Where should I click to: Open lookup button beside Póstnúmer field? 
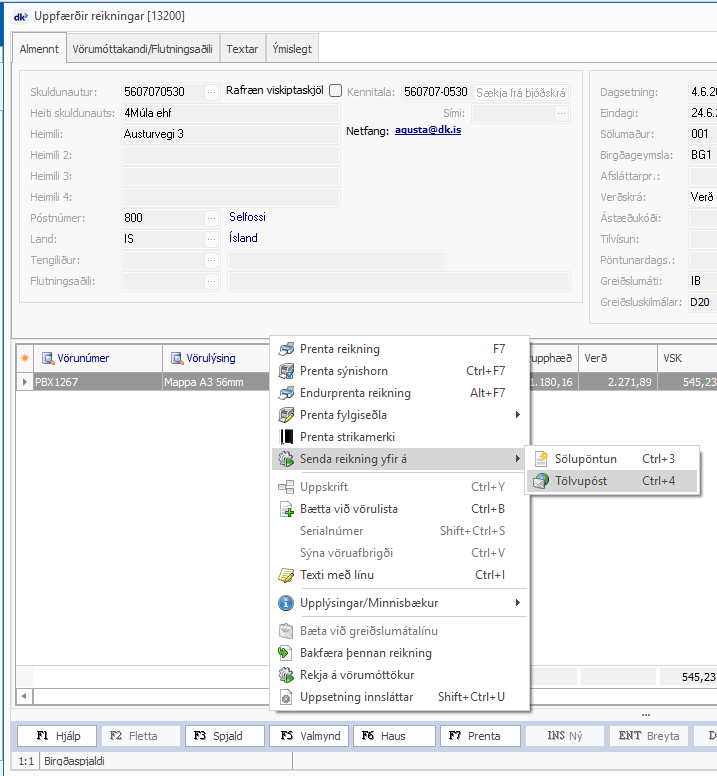(x=211, y=218)
